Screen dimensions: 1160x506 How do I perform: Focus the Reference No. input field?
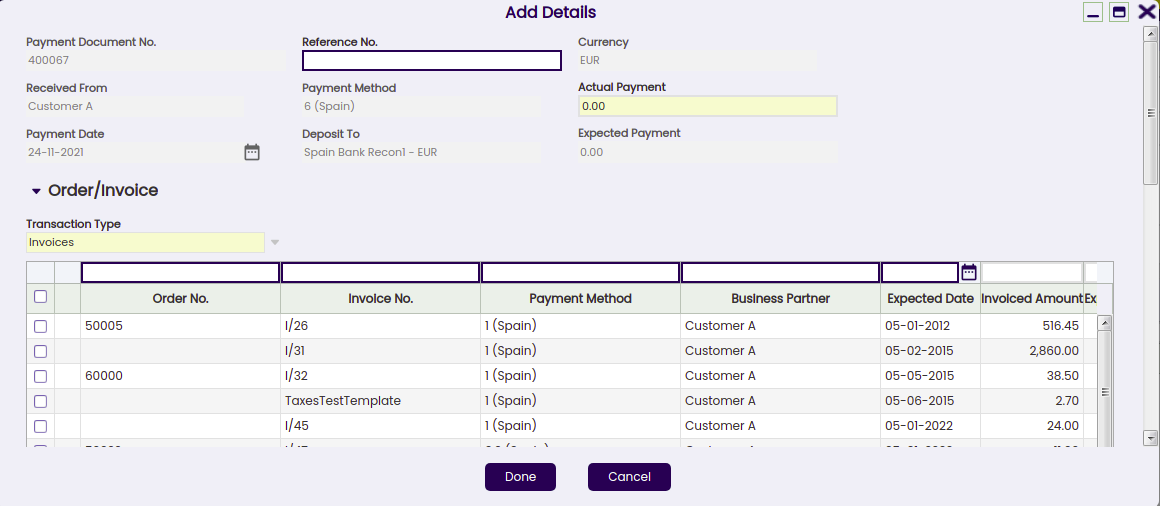(432, 61)
